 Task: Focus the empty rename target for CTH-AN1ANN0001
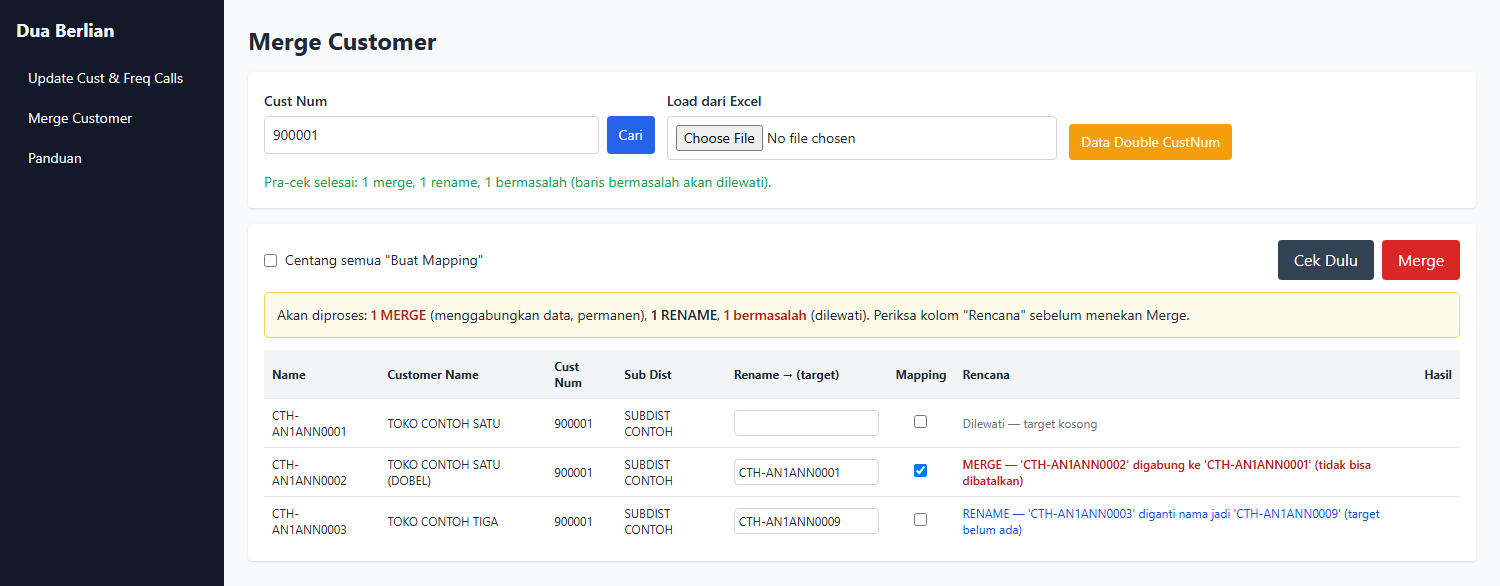pyautogui.click(x=806, y=423)
